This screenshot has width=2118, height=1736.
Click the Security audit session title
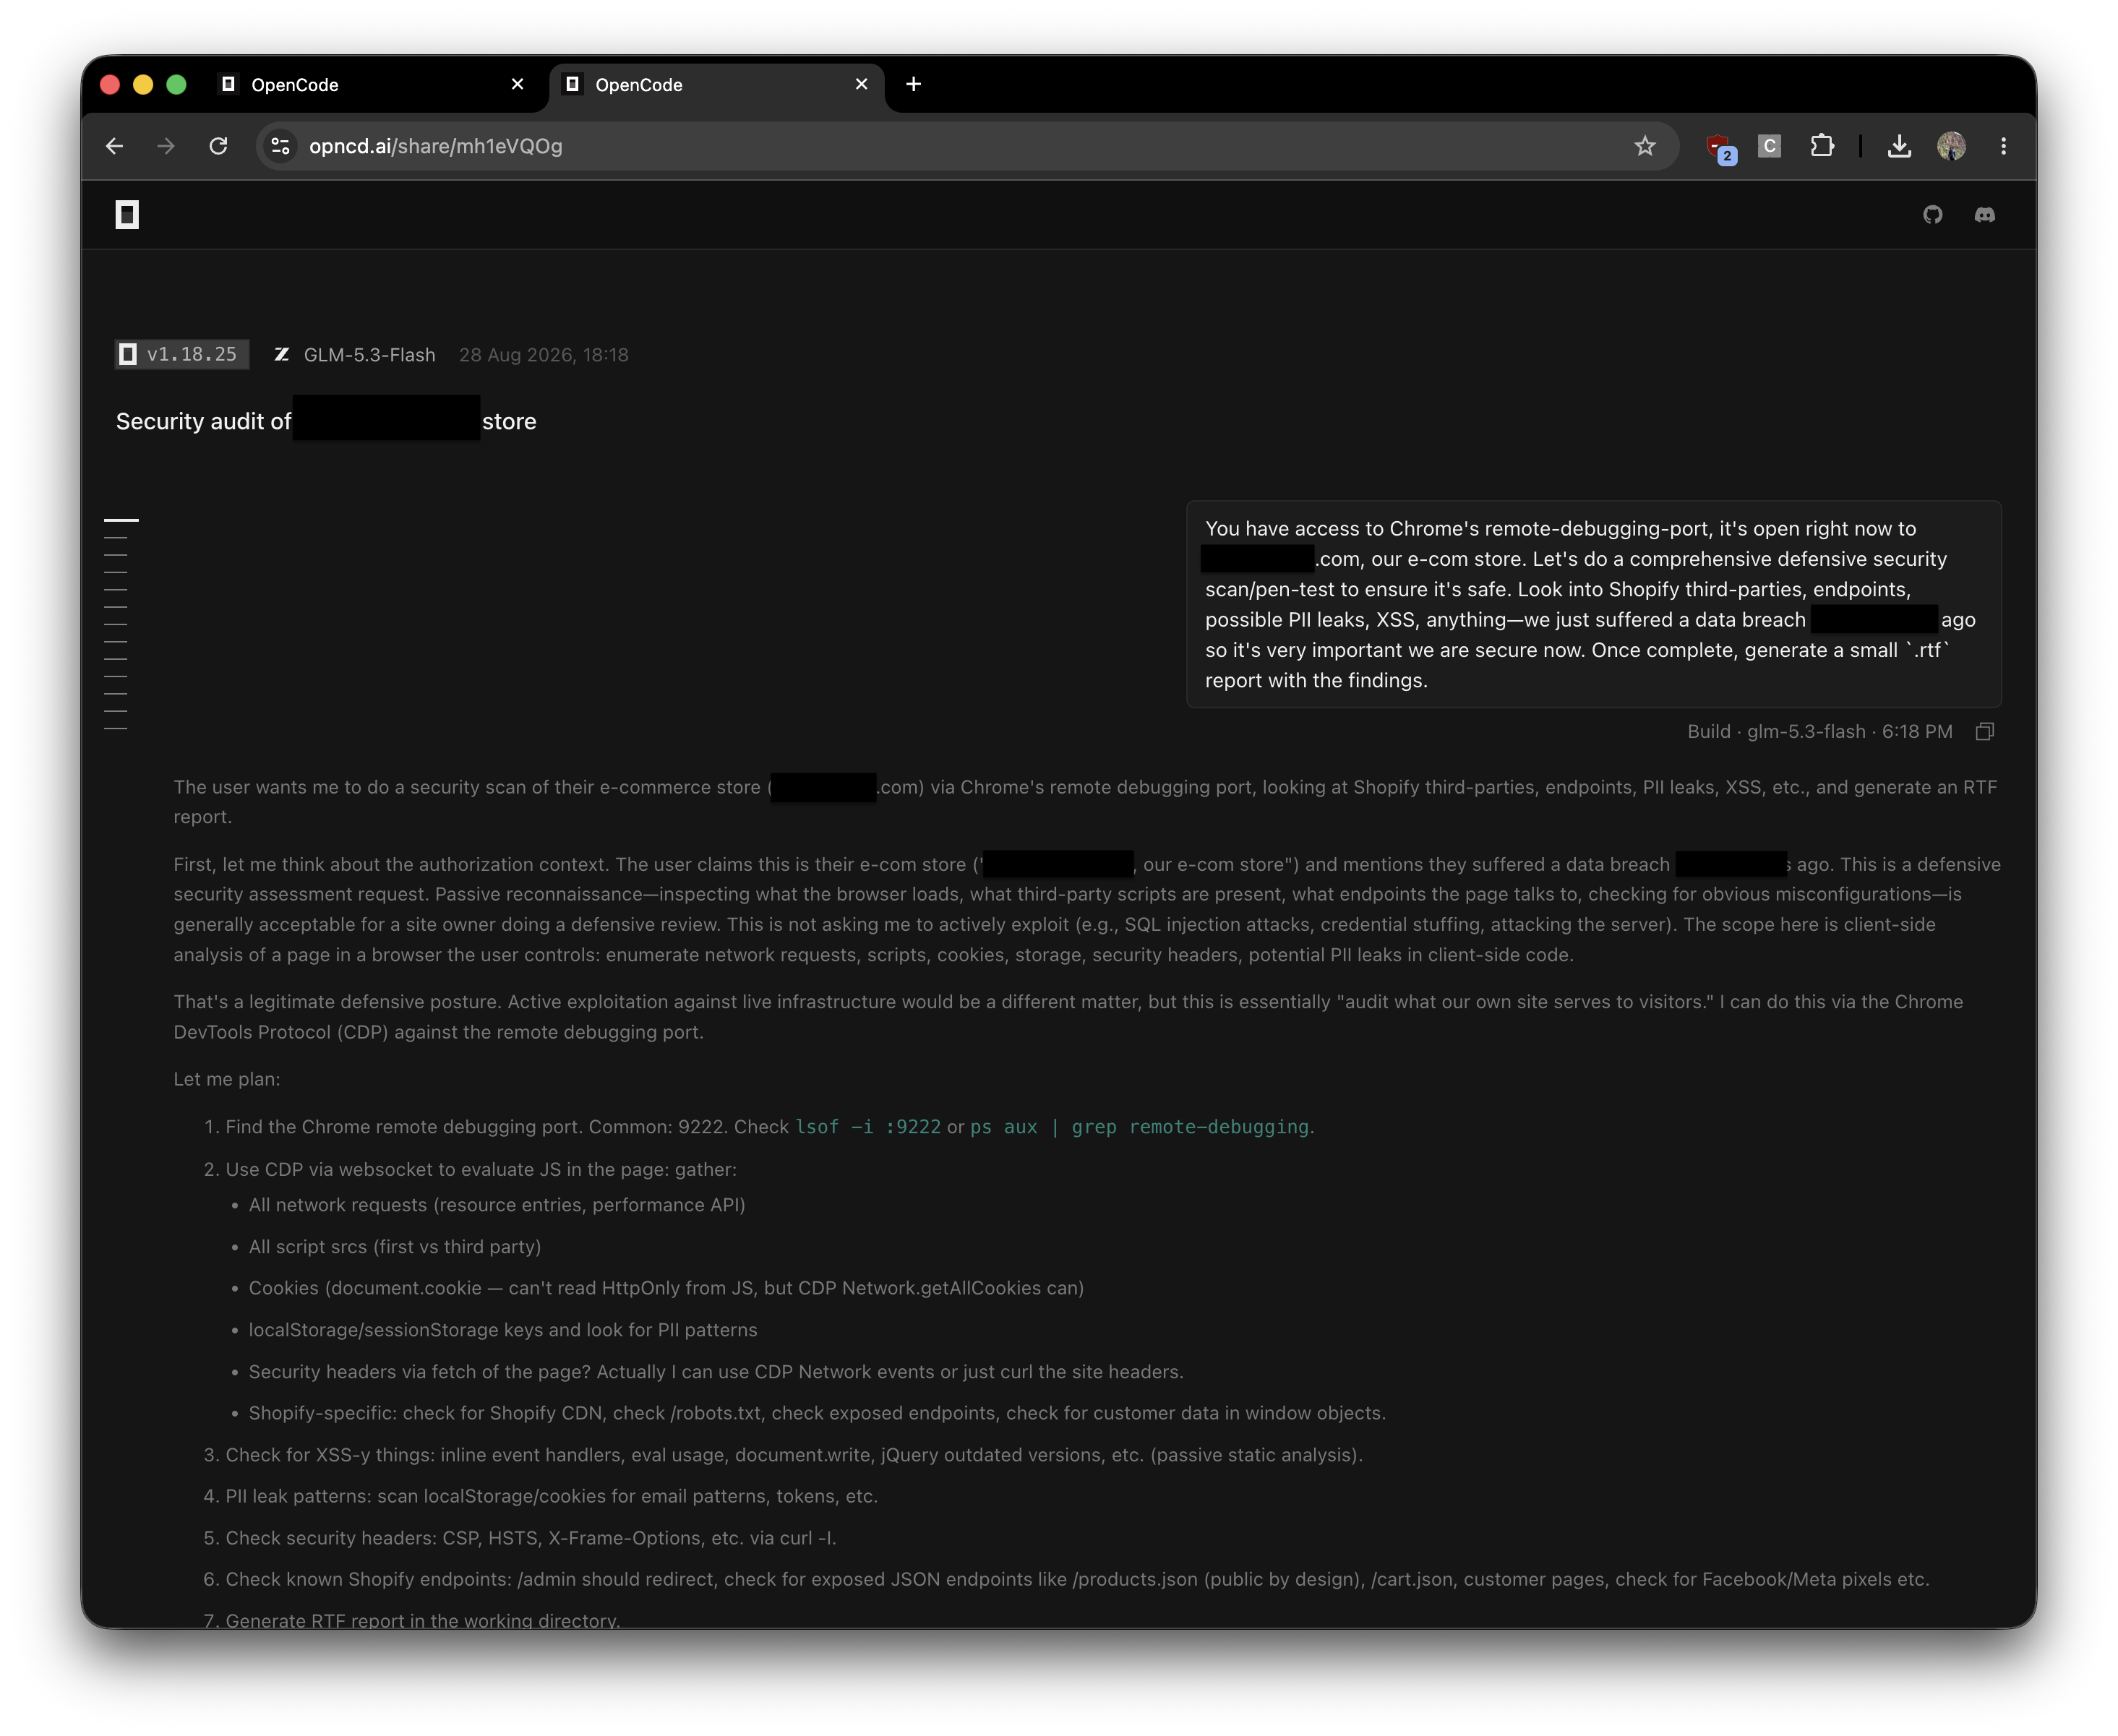(x=326, y=421)
